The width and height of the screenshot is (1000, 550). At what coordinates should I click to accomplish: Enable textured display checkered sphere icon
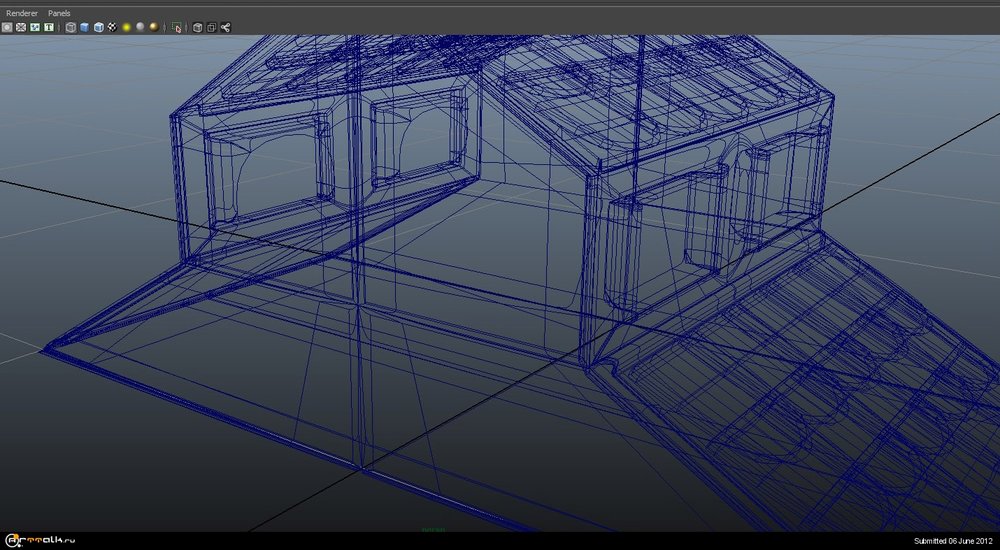point(113,28)
